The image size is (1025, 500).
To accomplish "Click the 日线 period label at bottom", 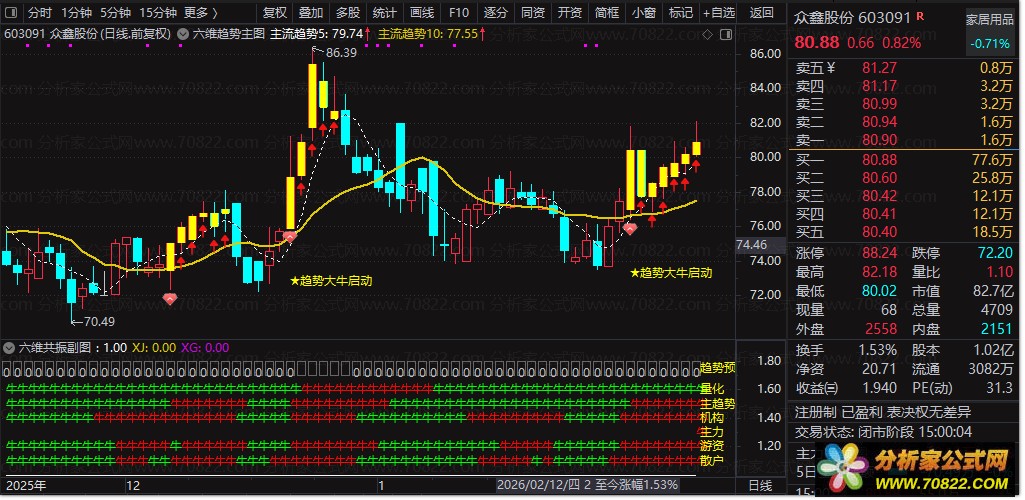I will click(760, 486).
